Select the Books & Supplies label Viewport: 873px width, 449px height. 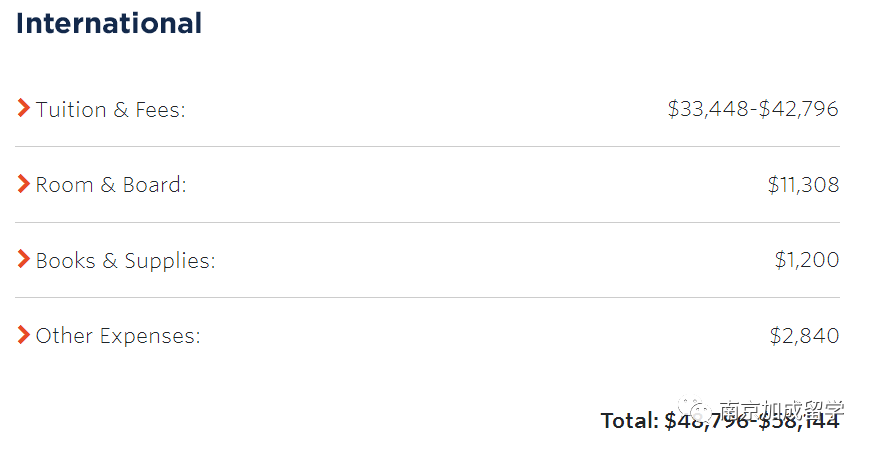click(125, 261)
